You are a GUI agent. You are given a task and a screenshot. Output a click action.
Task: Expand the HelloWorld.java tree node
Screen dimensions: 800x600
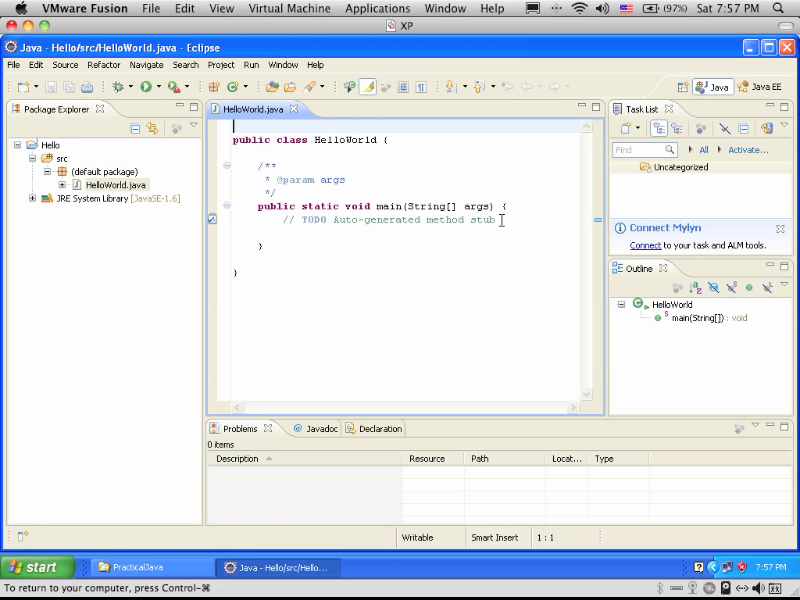[62, 185]
